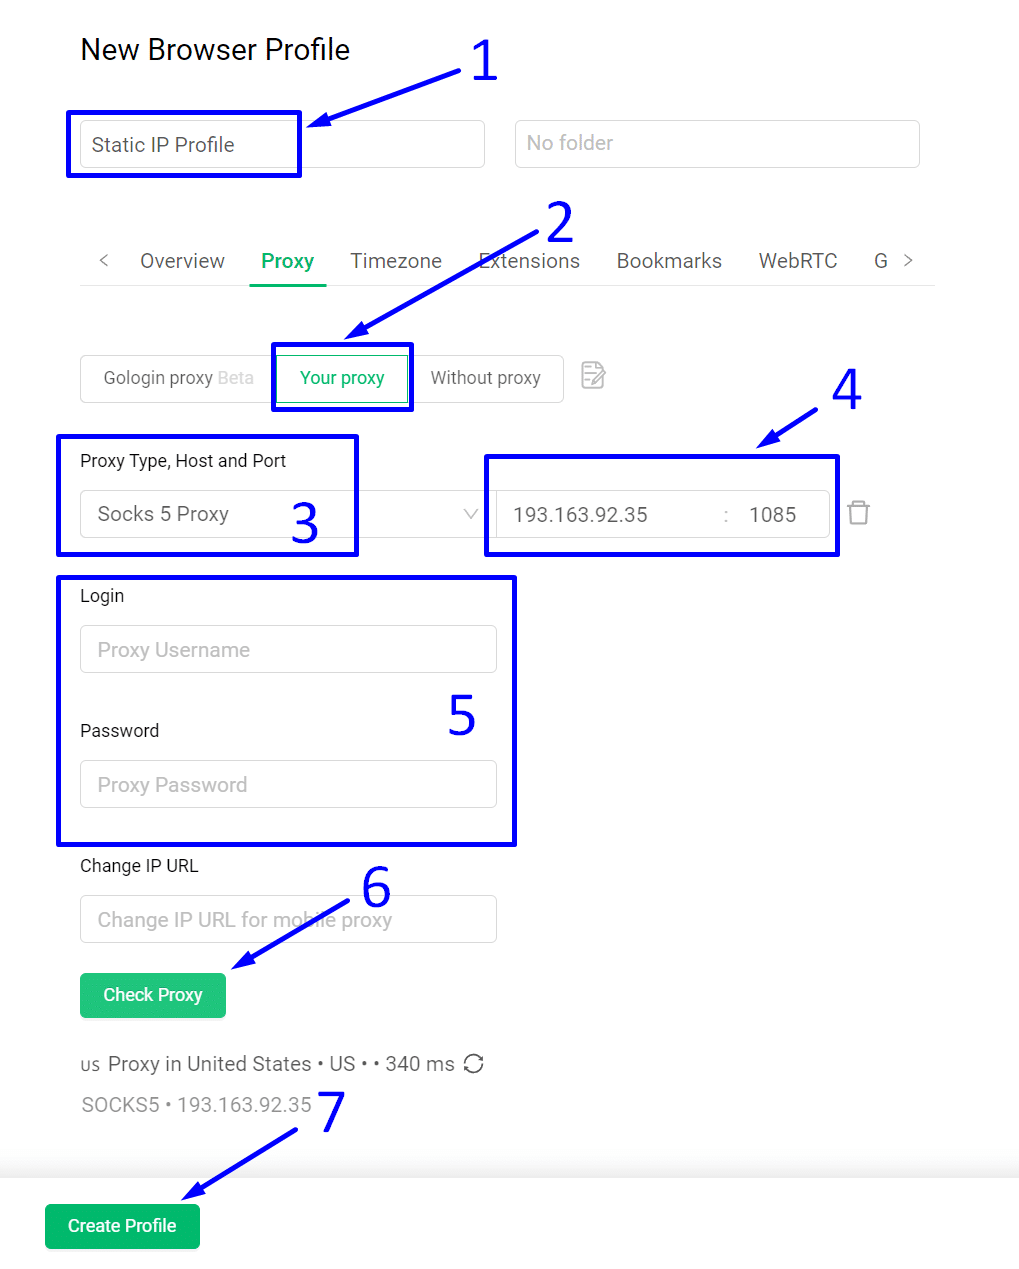Click the Create Profile button
The image size is (1019, 1269).
[122, 1226]
